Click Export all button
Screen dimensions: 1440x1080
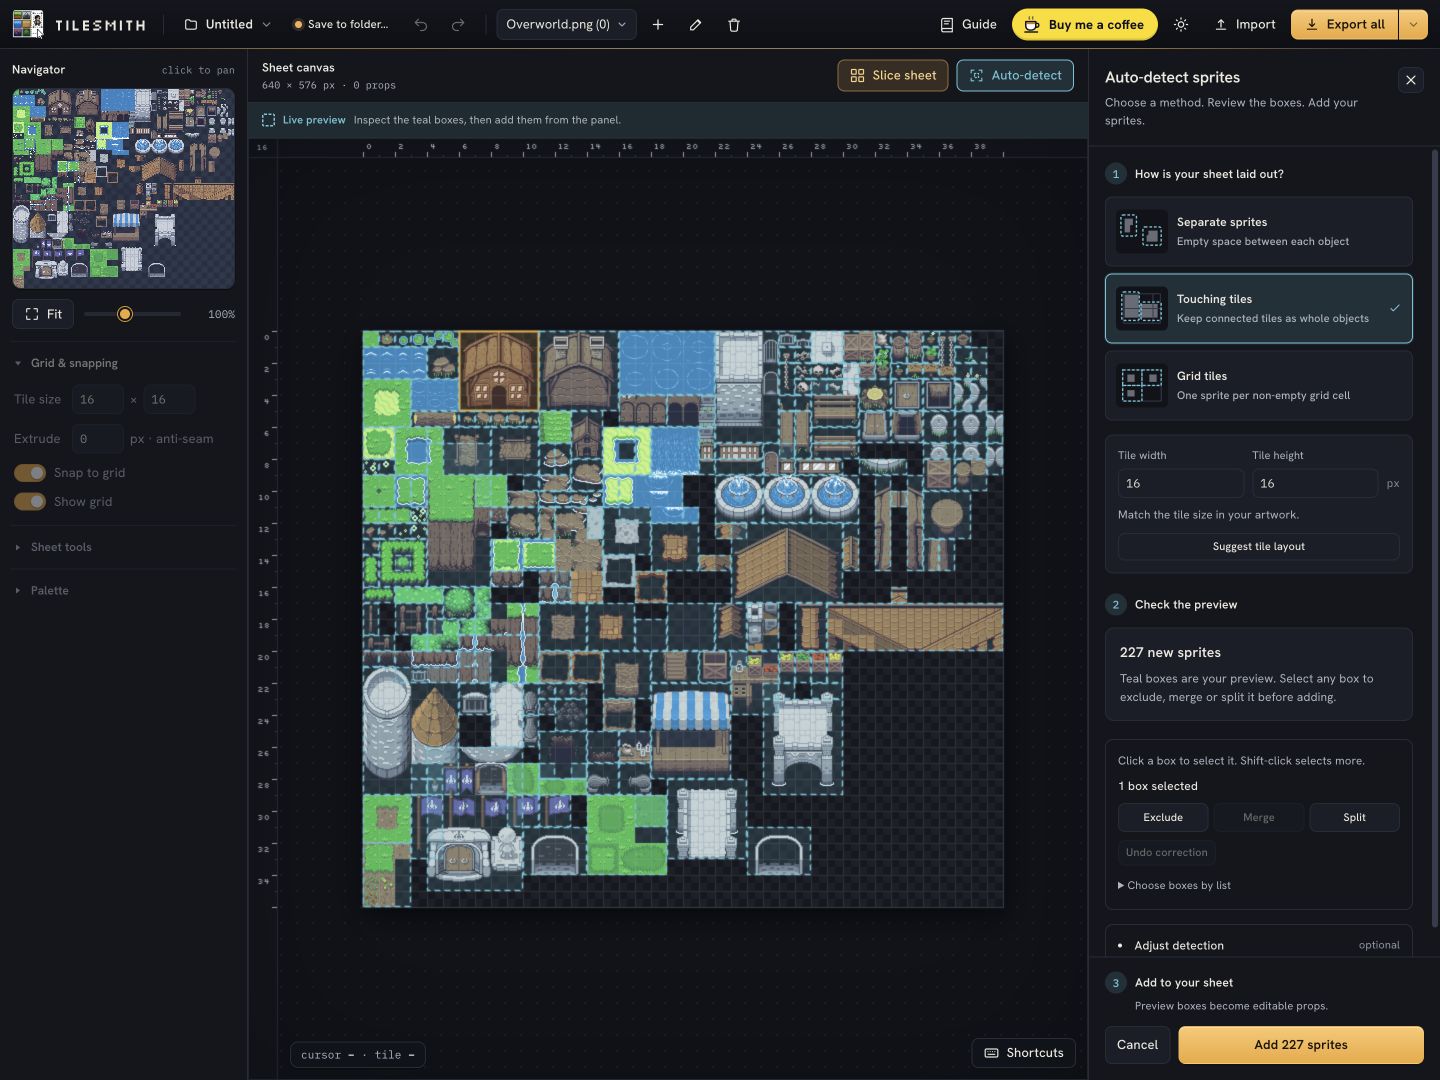click(x=1345, y=24)
